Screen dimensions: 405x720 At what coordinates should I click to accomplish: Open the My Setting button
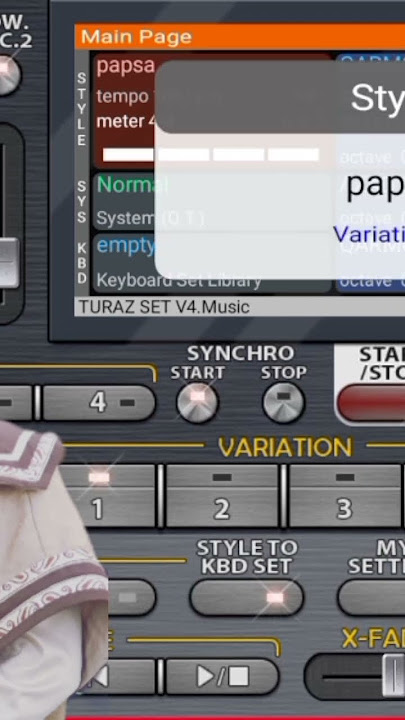[x=371, y=597]
